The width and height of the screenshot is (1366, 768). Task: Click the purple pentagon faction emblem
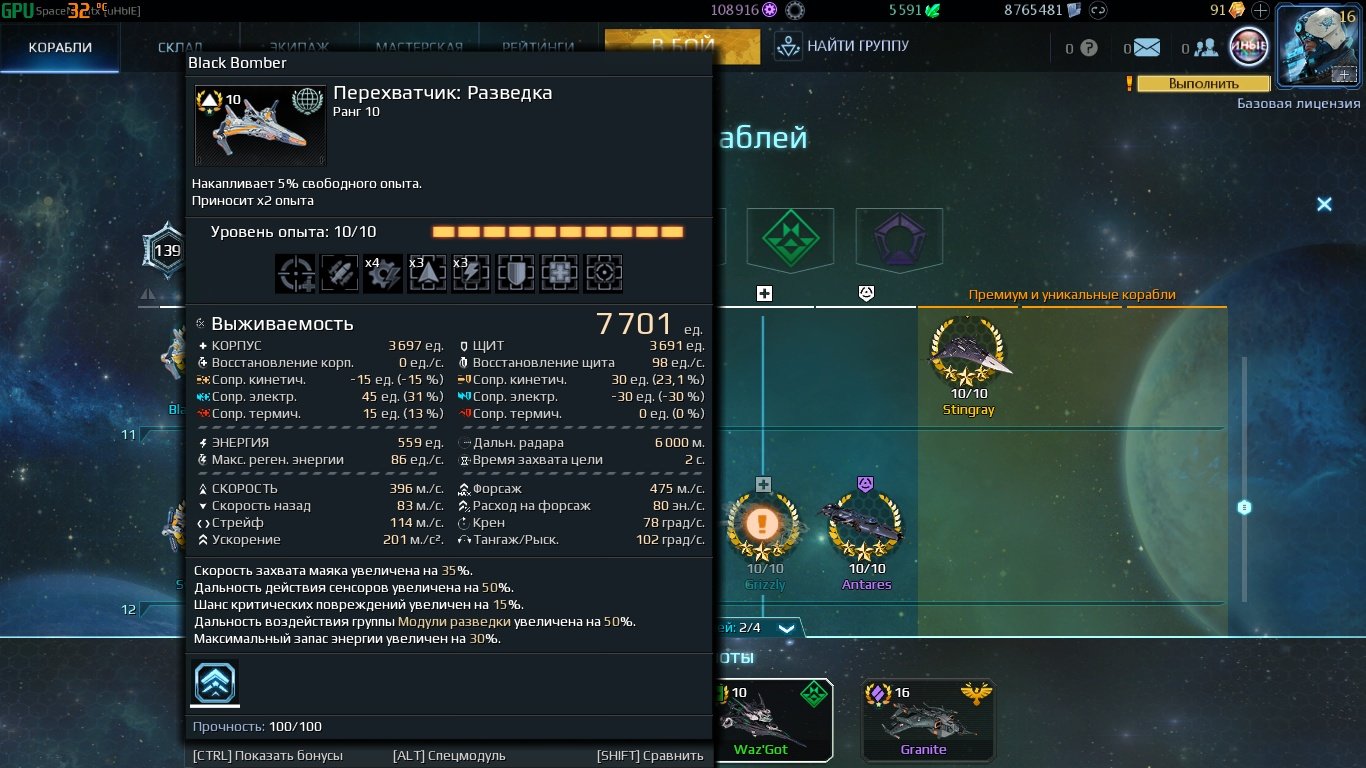(898, 240)
